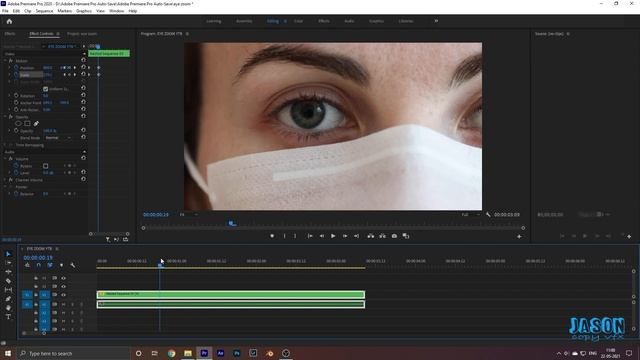Click the insert sequences as nests icon
640x360 pixels.
click(x=27, y=265)
